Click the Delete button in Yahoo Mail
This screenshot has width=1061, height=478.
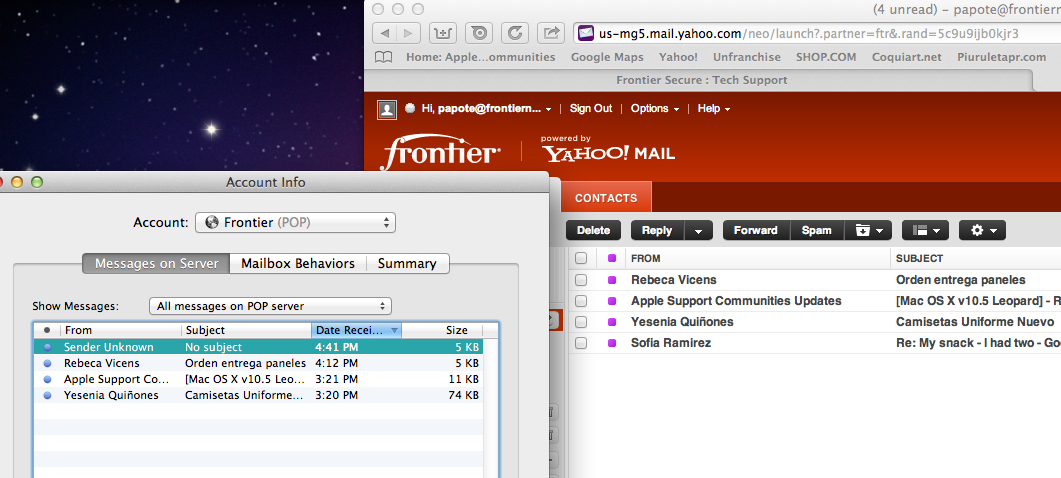click(593, 230)
